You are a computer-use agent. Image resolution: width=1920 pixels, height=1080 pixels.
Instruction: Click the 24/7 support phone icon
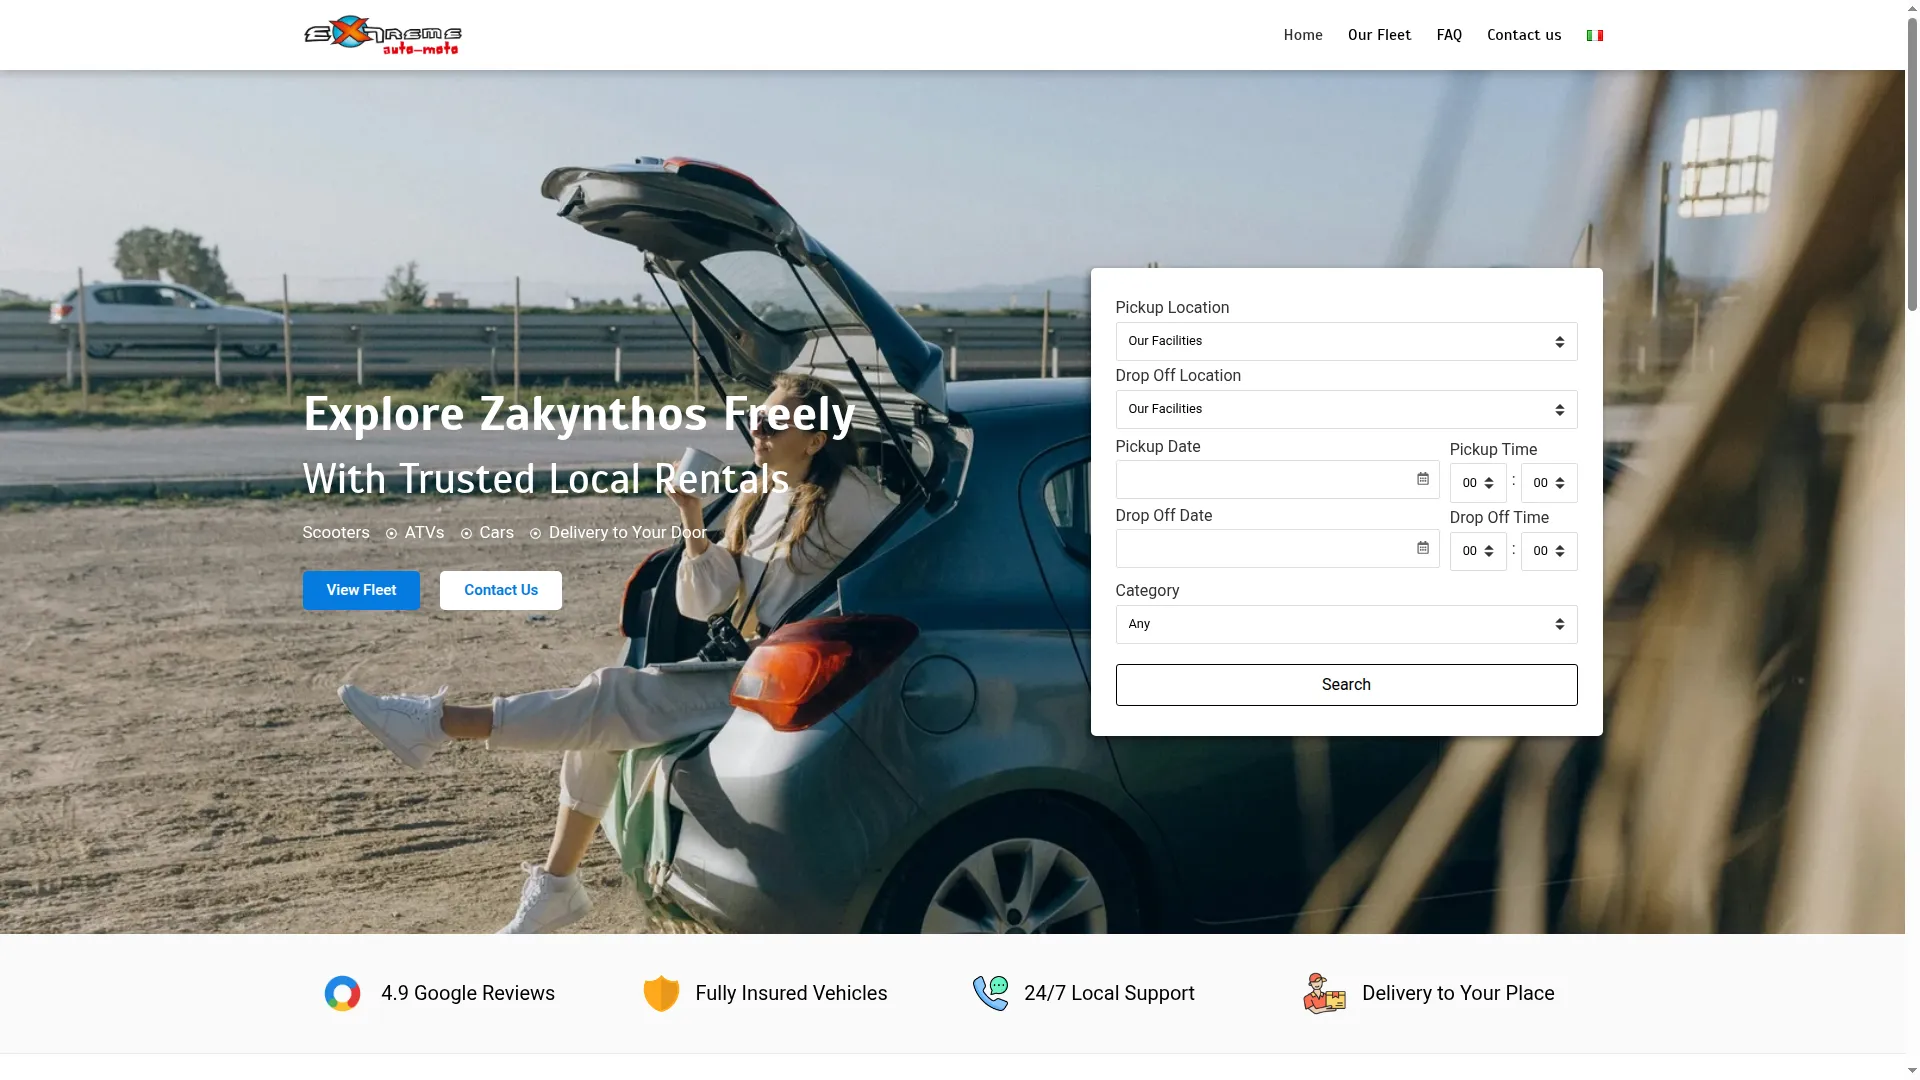(x=991, y=993)
